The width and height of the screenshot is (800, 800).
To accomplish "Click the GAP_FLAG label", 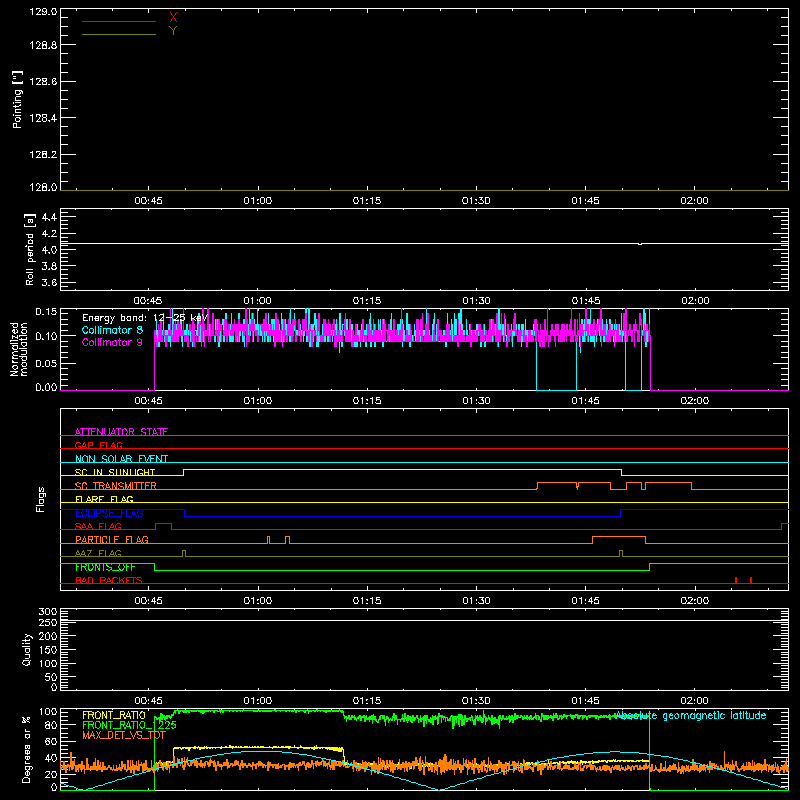I will coord(98,445).
